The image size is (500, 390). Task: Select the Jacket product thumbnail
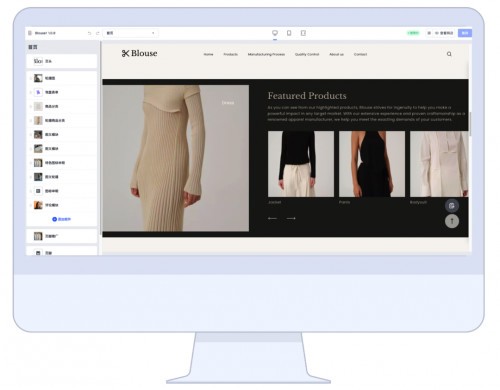pos(301,164)
